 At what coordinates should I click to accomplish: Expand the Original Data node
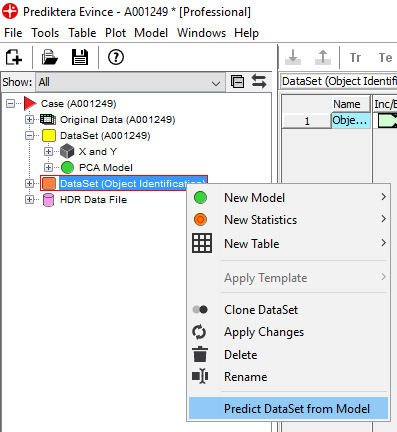pos(29,120)
